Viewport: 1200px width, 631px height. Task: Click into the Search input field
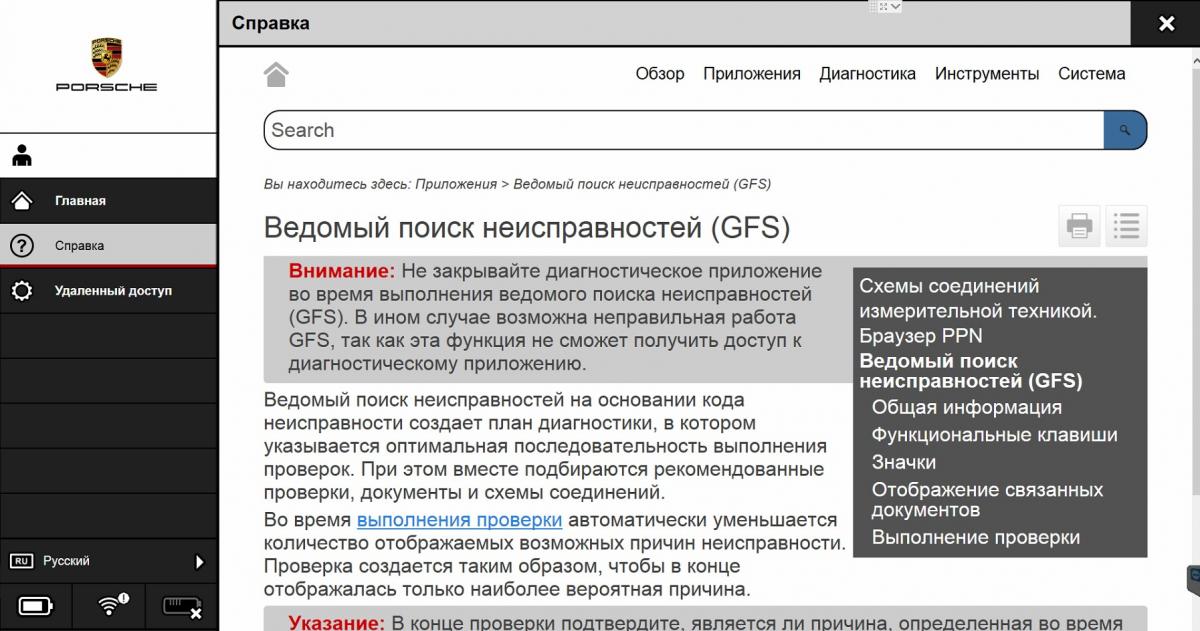683,130
